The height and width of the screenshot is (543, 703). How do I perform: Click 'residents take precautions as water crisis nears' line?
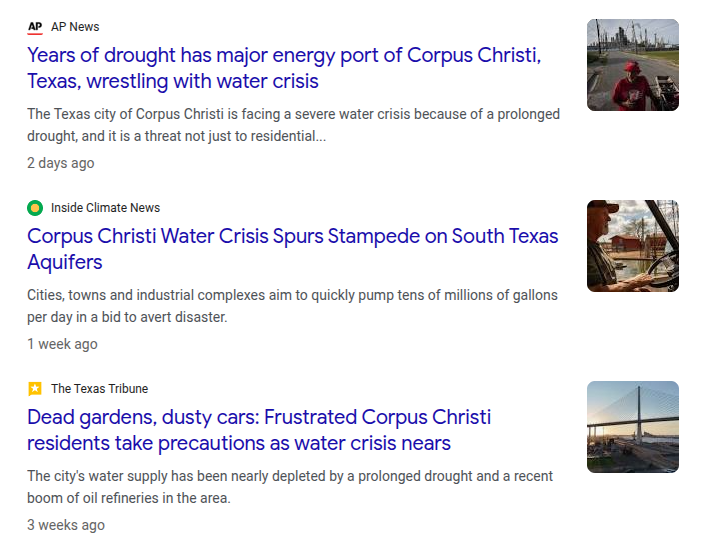coord(239,443)
